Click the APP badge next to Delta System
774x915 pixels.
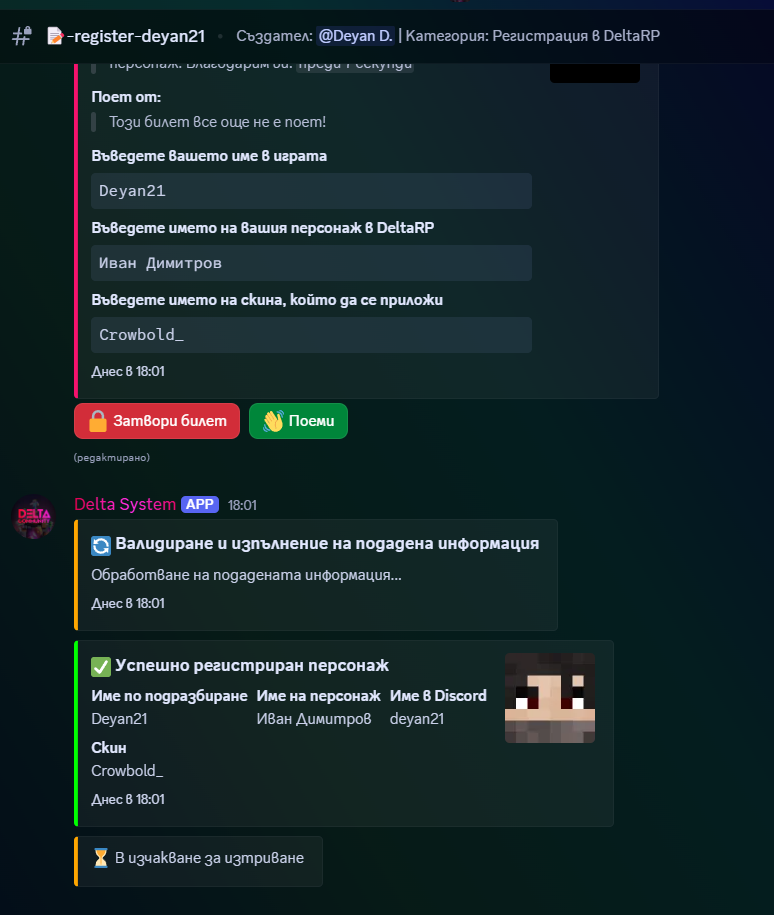pyautogui.click(x=200, y=504)
